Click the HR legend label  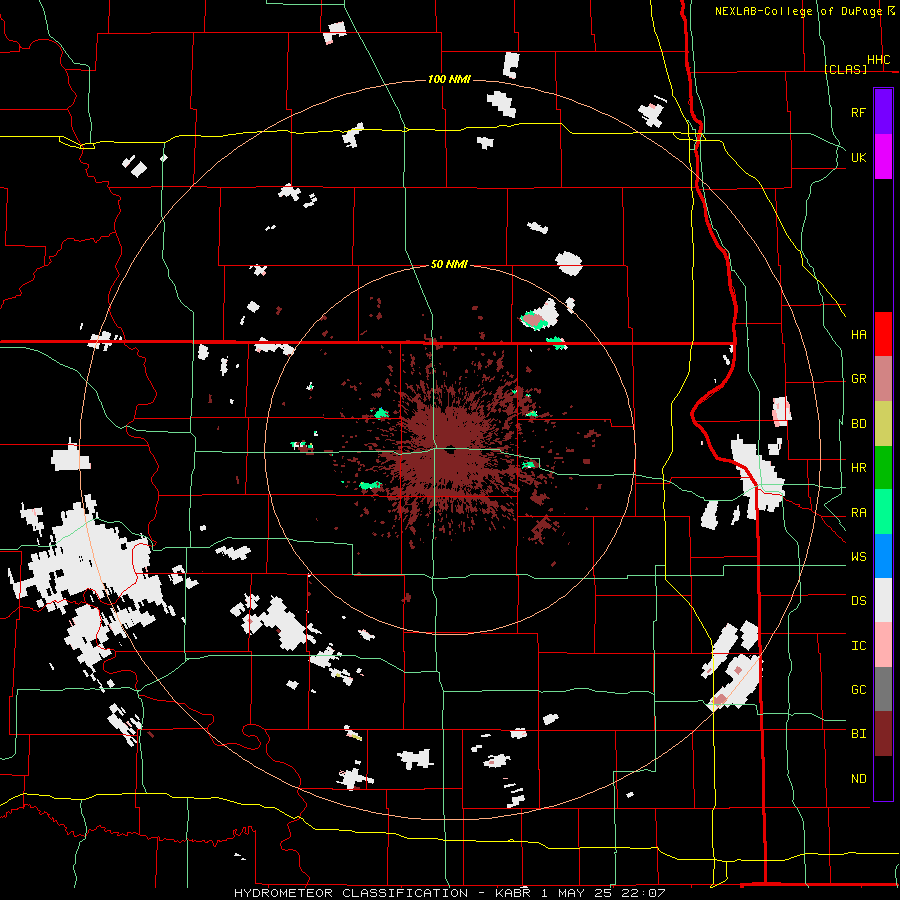tap(859, 468)
